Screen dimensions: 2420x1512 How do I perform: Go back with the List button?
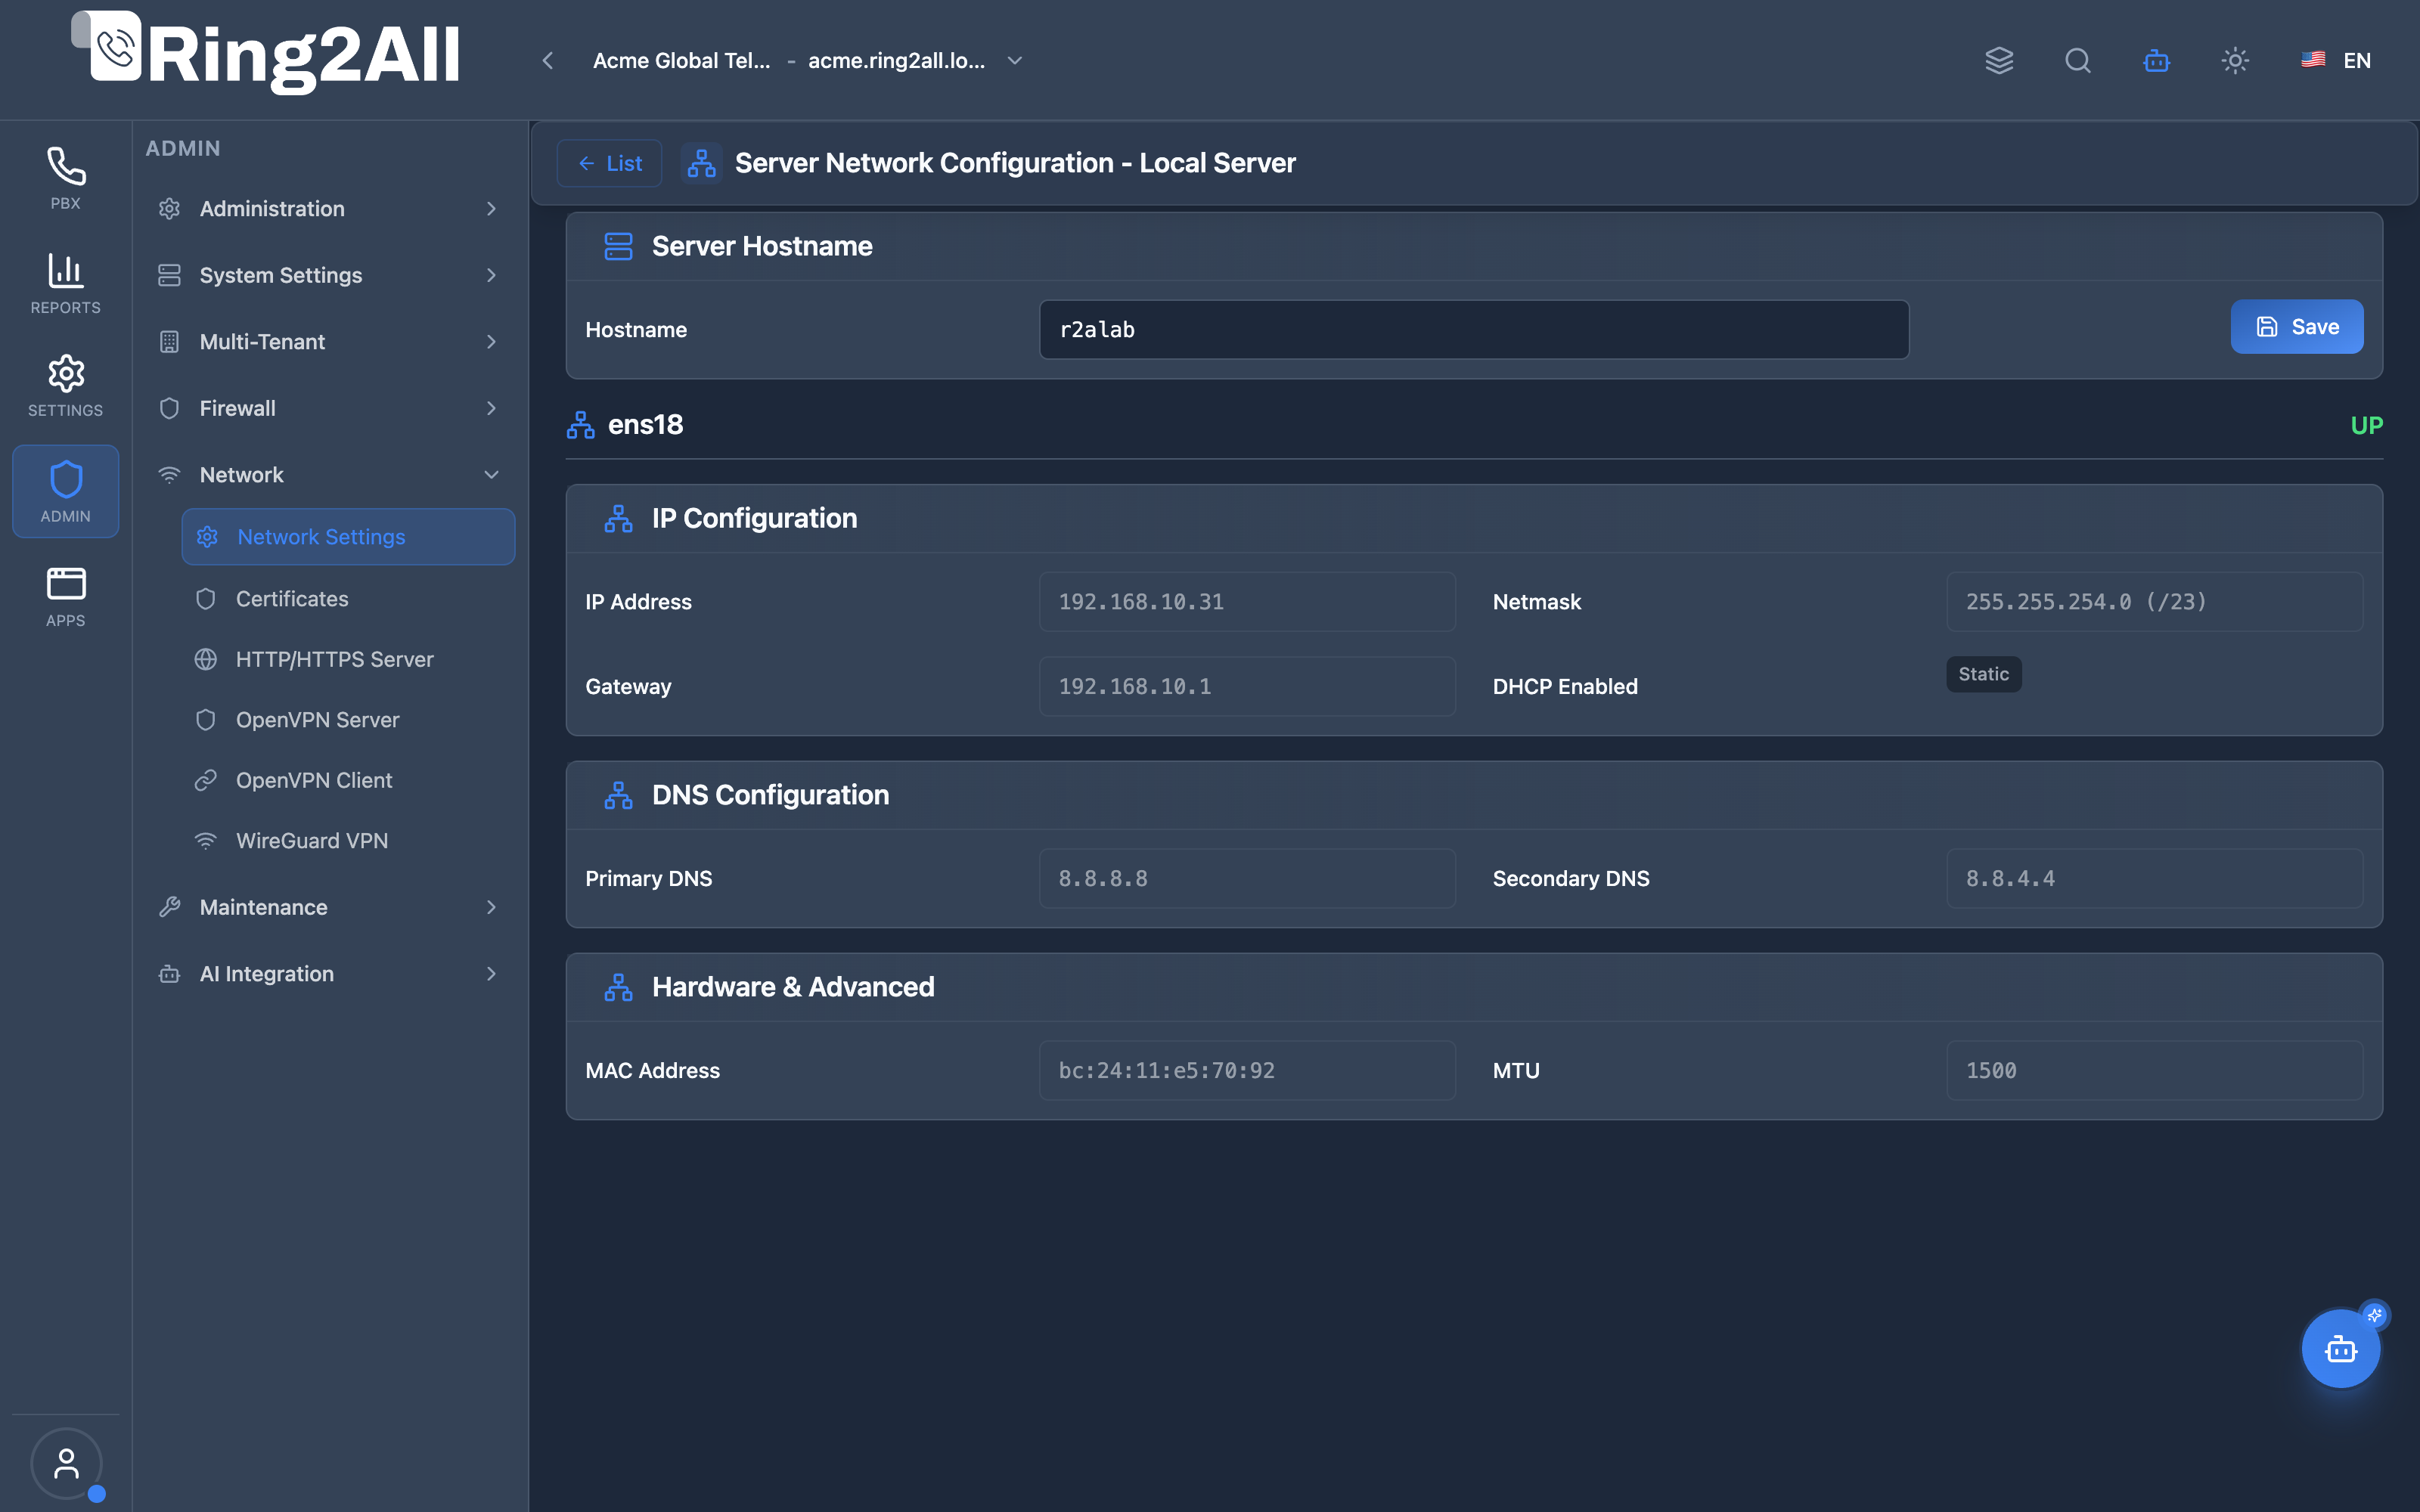(610, 163)
